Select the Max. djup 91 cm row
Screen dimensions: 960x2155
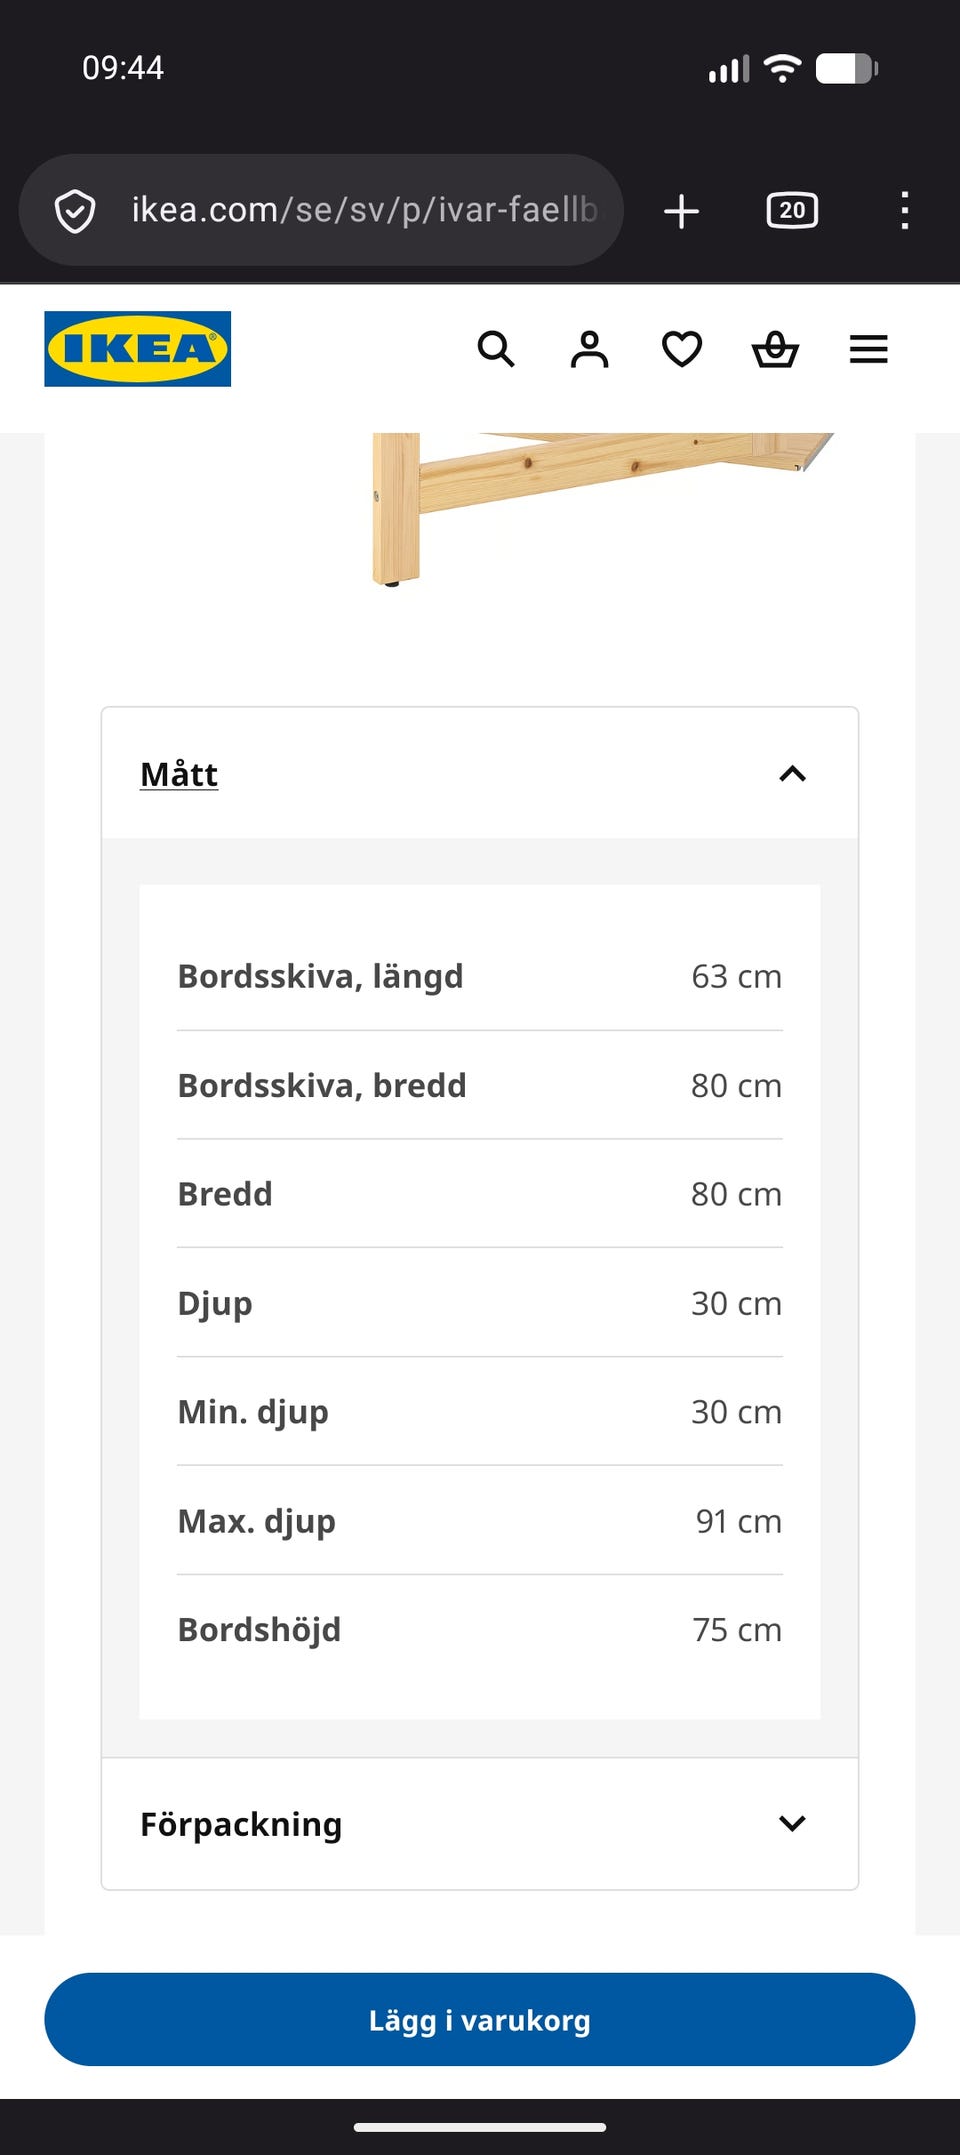(x=480, y=1521)
